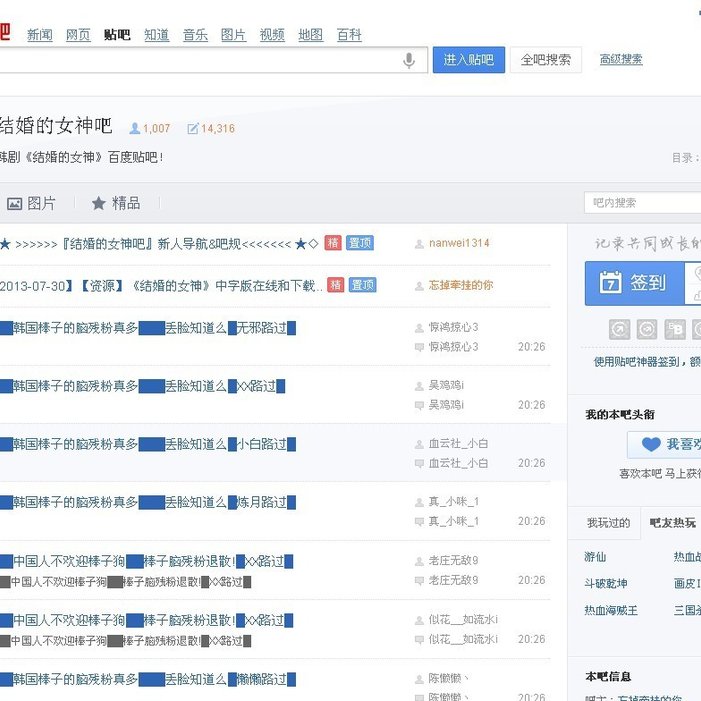Click red 精 badge on 新人导航 post
The width and height of the screenshot is (701, 701).
333,243
